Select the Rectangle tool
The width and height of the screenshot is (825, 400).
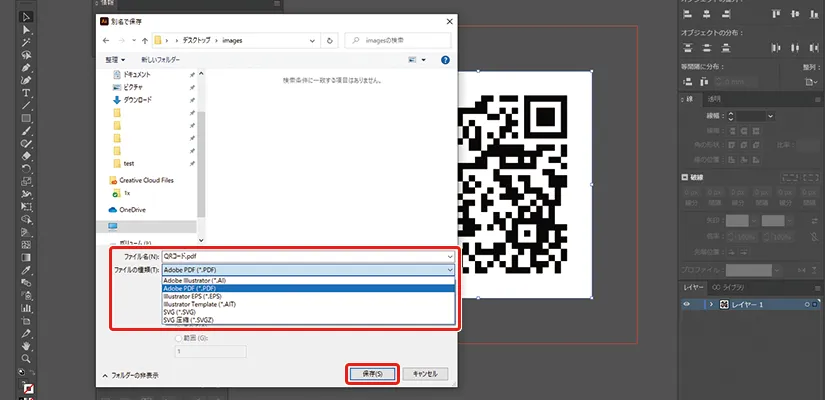coord(26,118)
